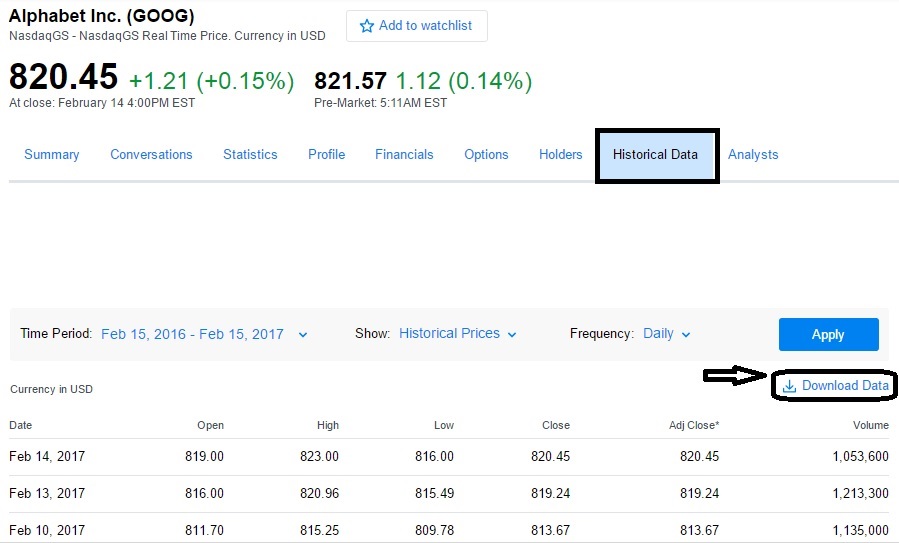Expand the chevron next to the date range

pos(303,335)
